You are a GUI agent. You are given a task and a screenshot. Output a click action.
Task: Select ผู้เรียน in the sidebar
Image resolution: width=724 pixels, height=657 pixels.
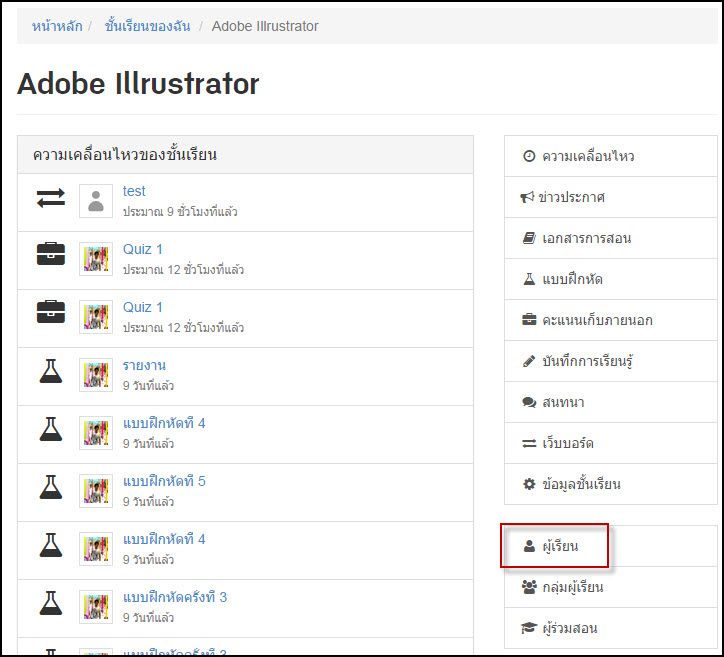610,546
